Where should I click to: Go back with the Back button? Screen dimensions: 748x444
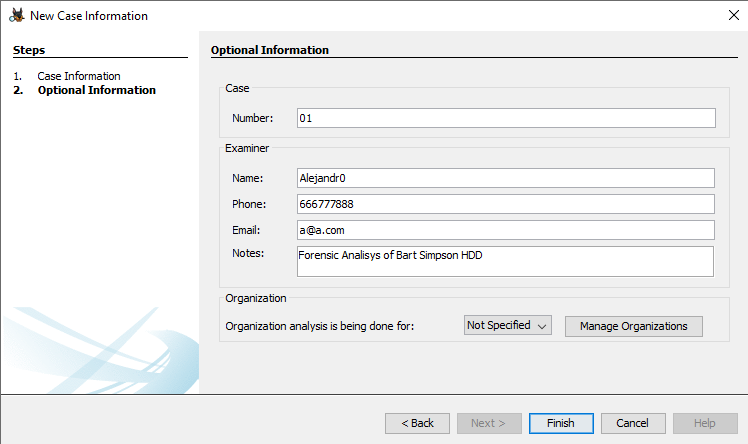[x=417, y=423]
